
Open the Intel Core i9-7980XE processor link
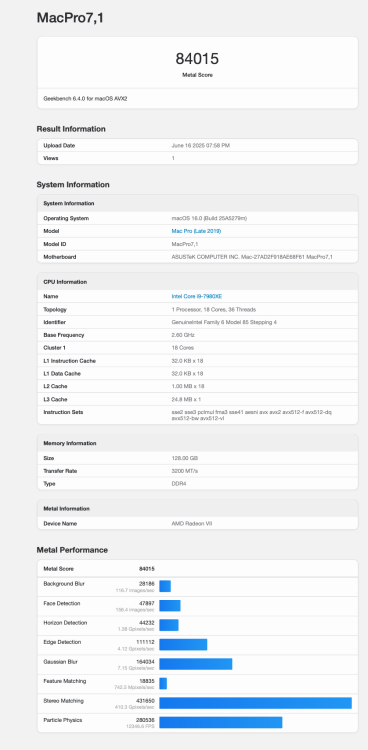pyautogui.click(x=196, y=297)
